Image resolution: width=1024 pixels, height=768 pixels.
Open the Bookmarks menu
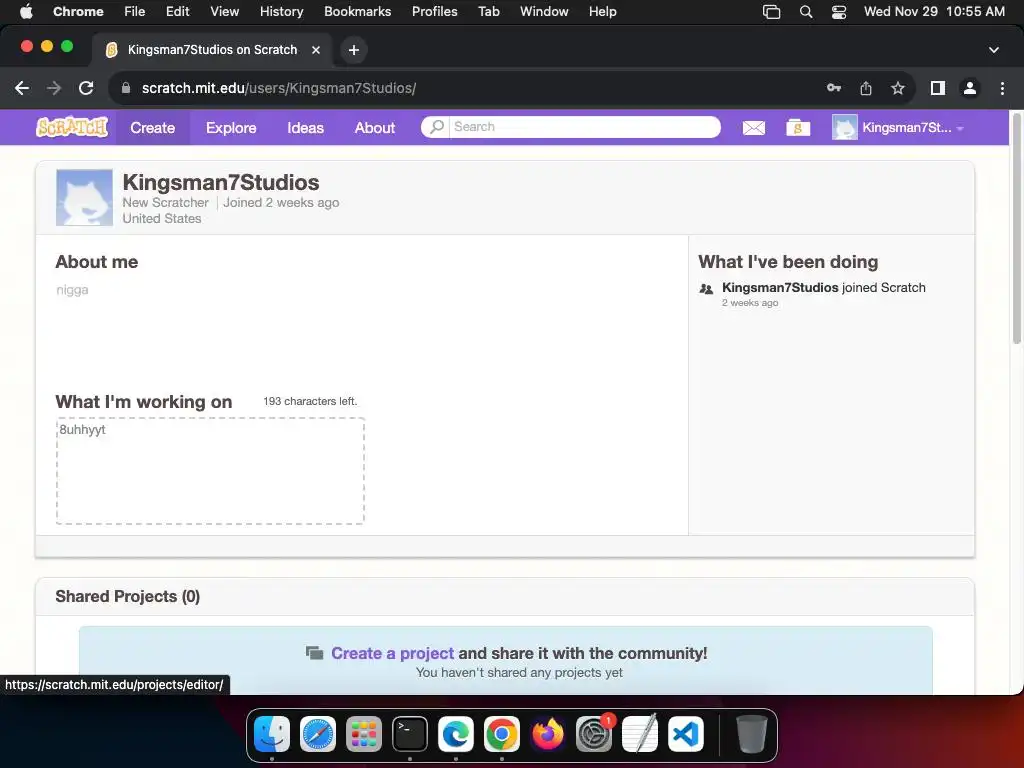click(357, 11)
